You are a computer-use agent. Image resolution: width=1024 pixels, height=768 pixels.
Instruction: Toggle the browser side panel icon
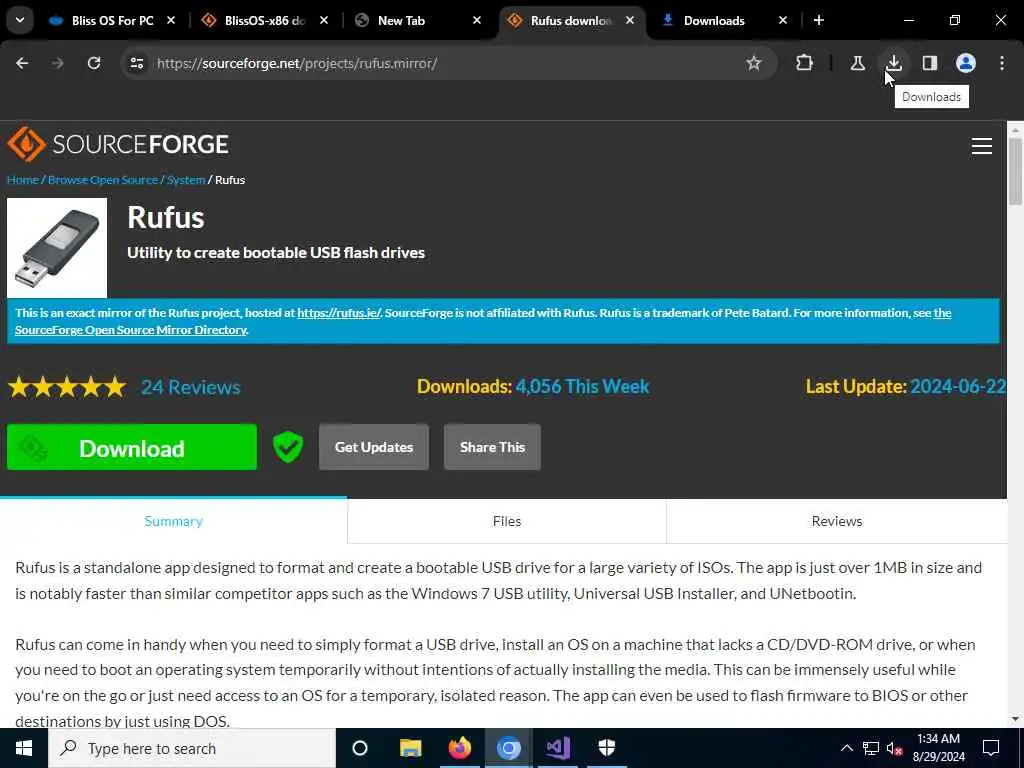coord(930,63)
